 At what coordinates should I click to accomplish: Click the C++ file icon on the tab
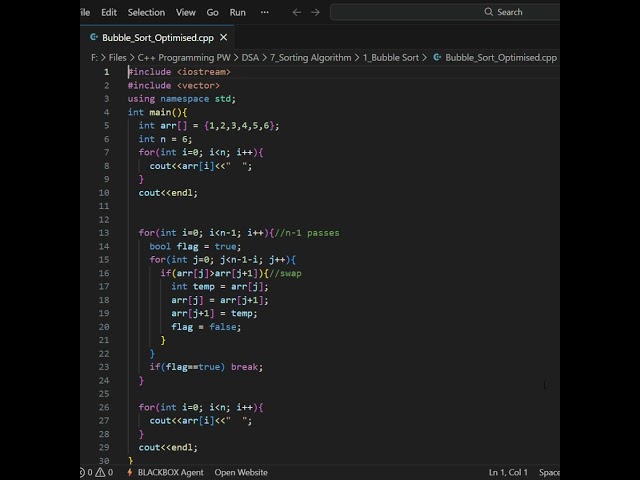(94, 37)
